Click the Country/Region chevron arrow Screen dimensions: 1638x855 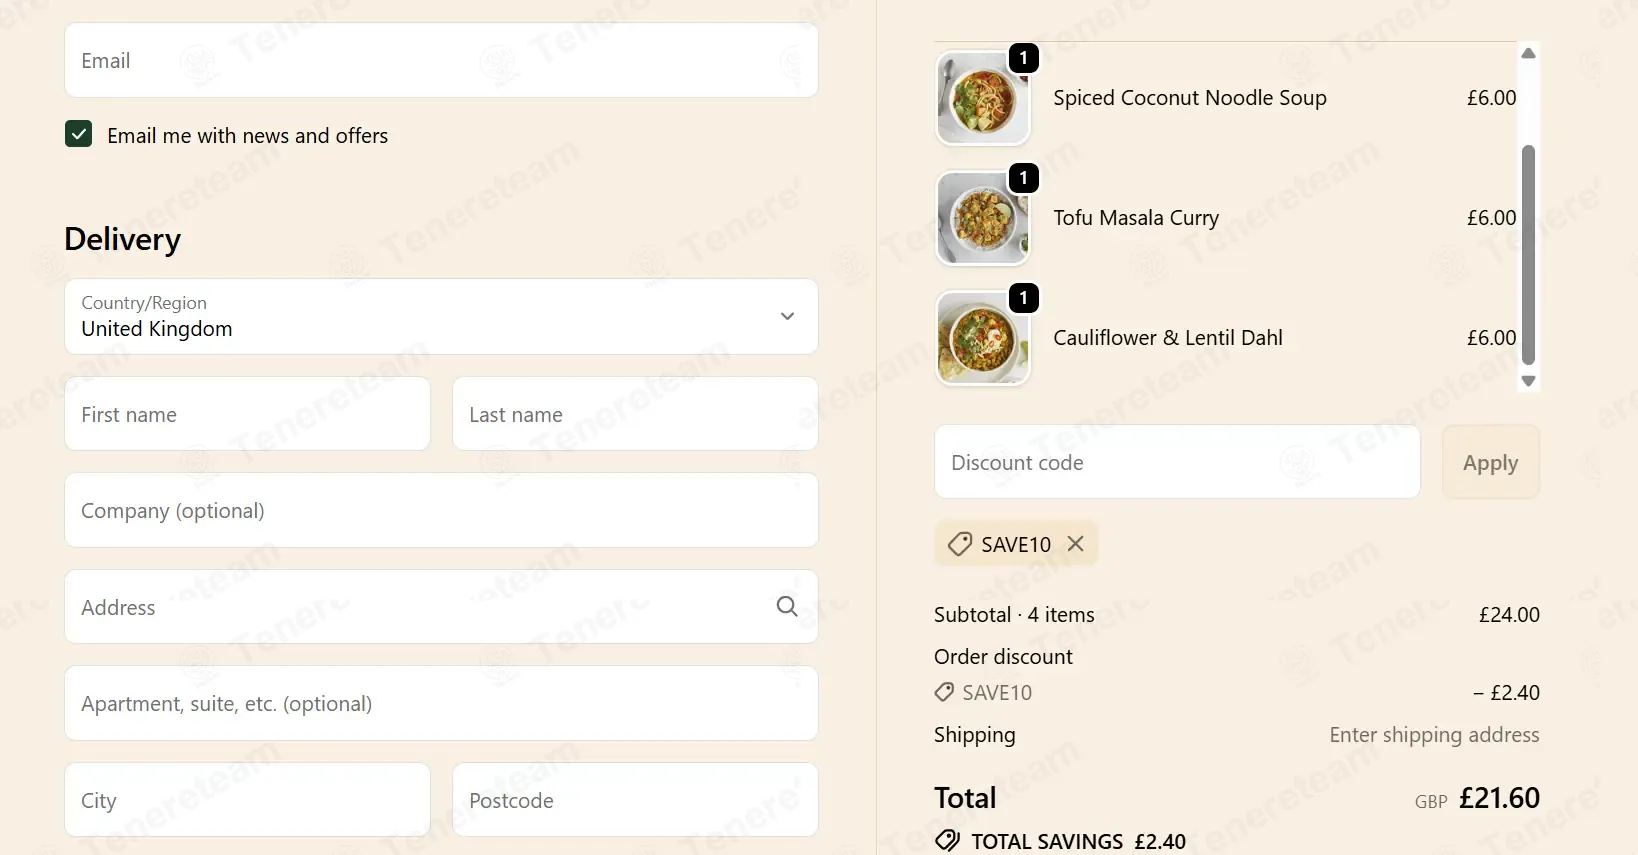pos(787,316)
